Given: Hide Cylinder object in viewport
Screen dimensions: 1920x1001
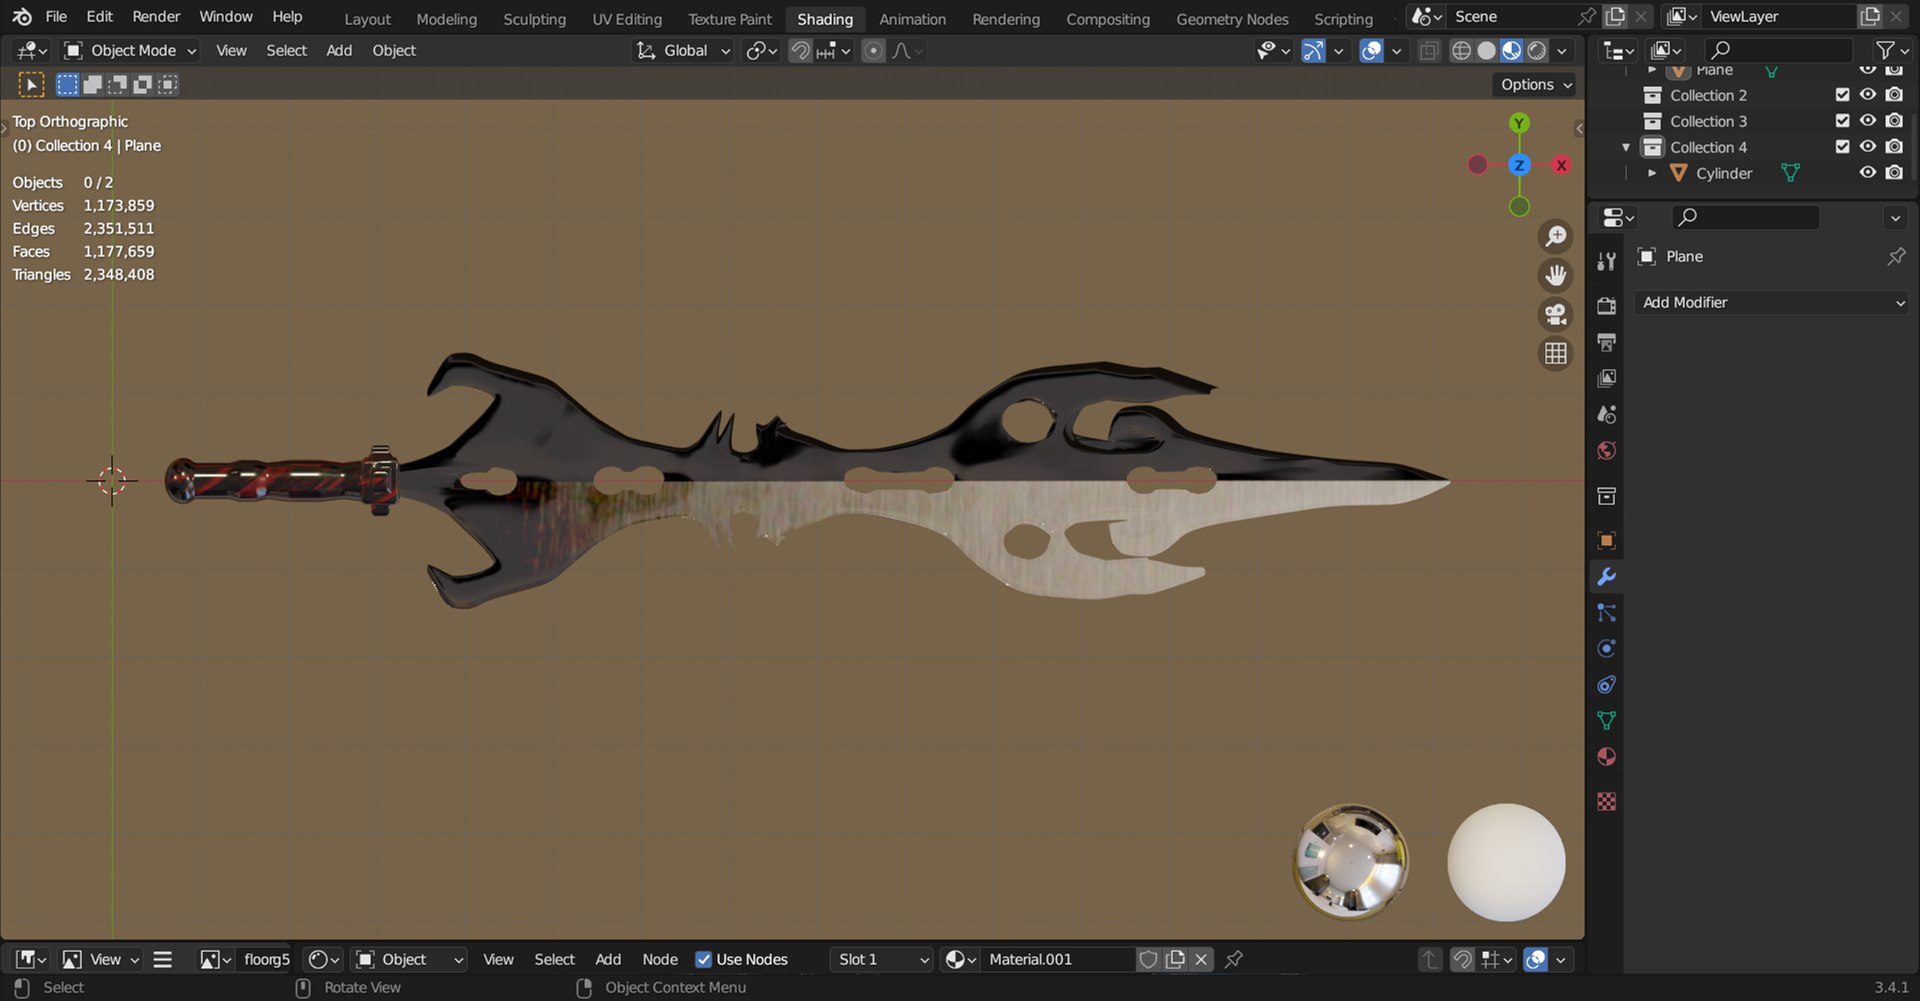Looking at the screenshot, I should 1867,173.
